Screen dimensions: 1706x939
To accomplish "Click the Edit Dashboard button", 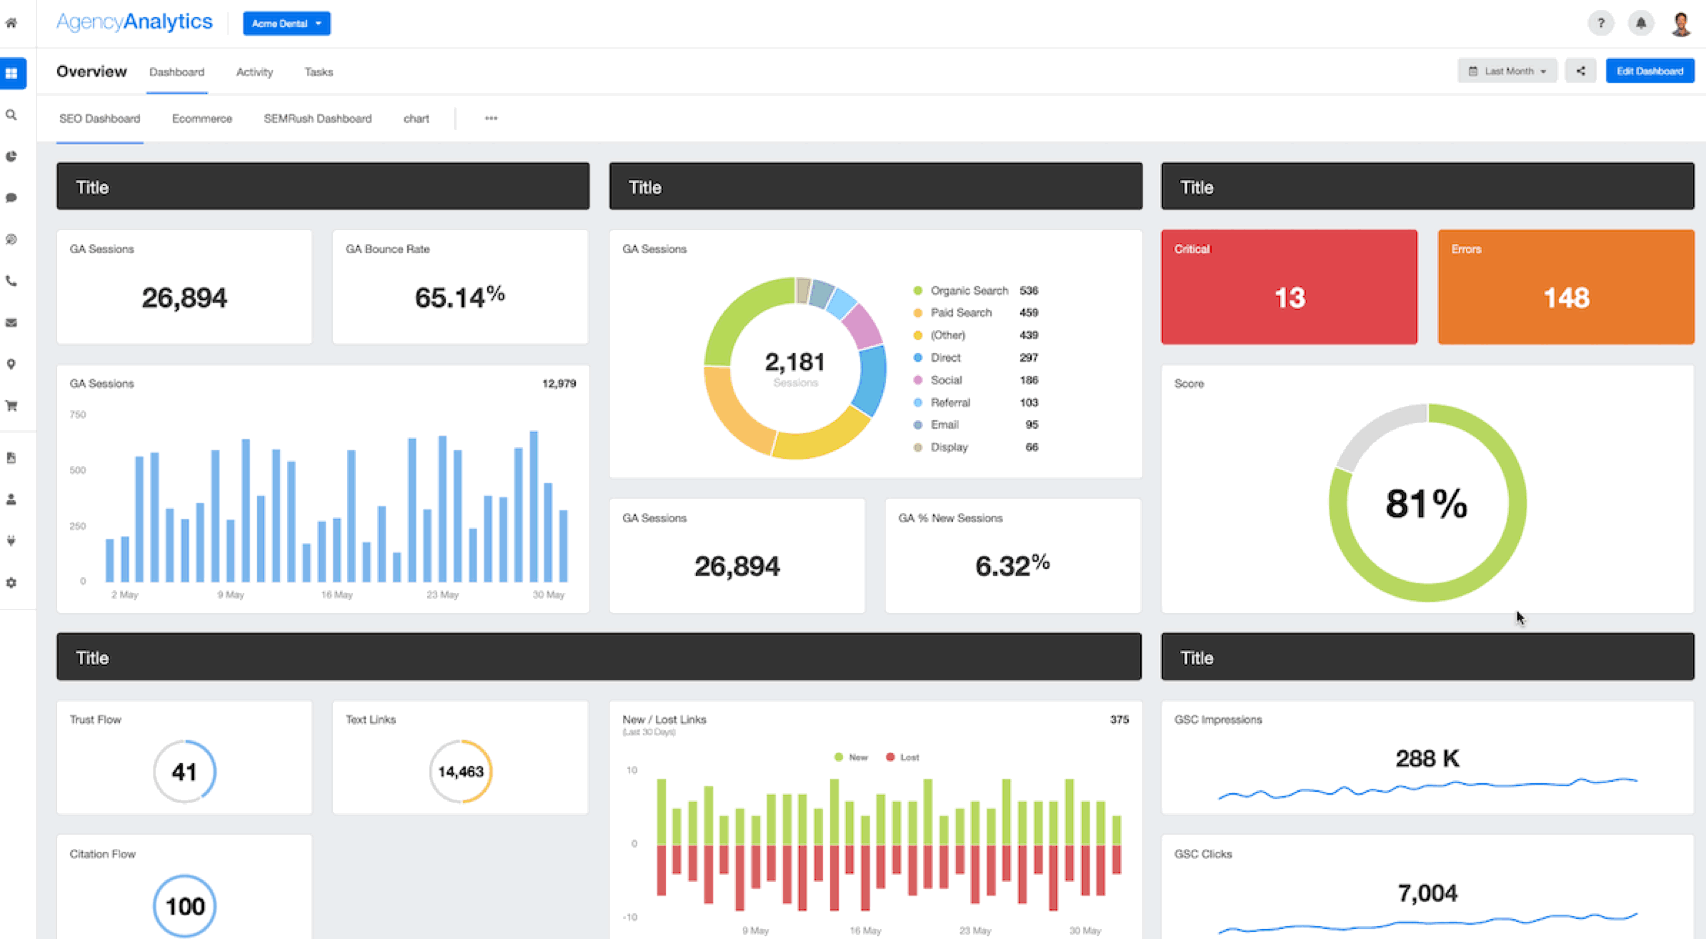I will pos(1650,71).
